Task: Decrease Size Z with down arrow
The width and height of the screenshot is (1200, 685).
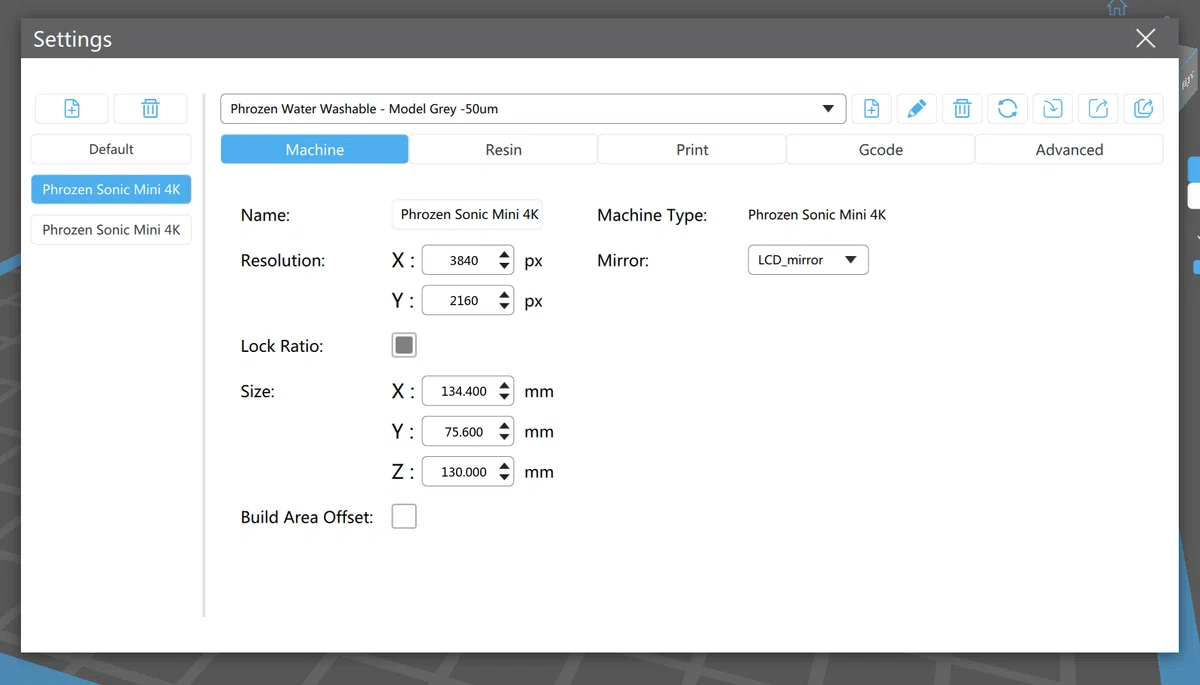Action: pos(505,478)
